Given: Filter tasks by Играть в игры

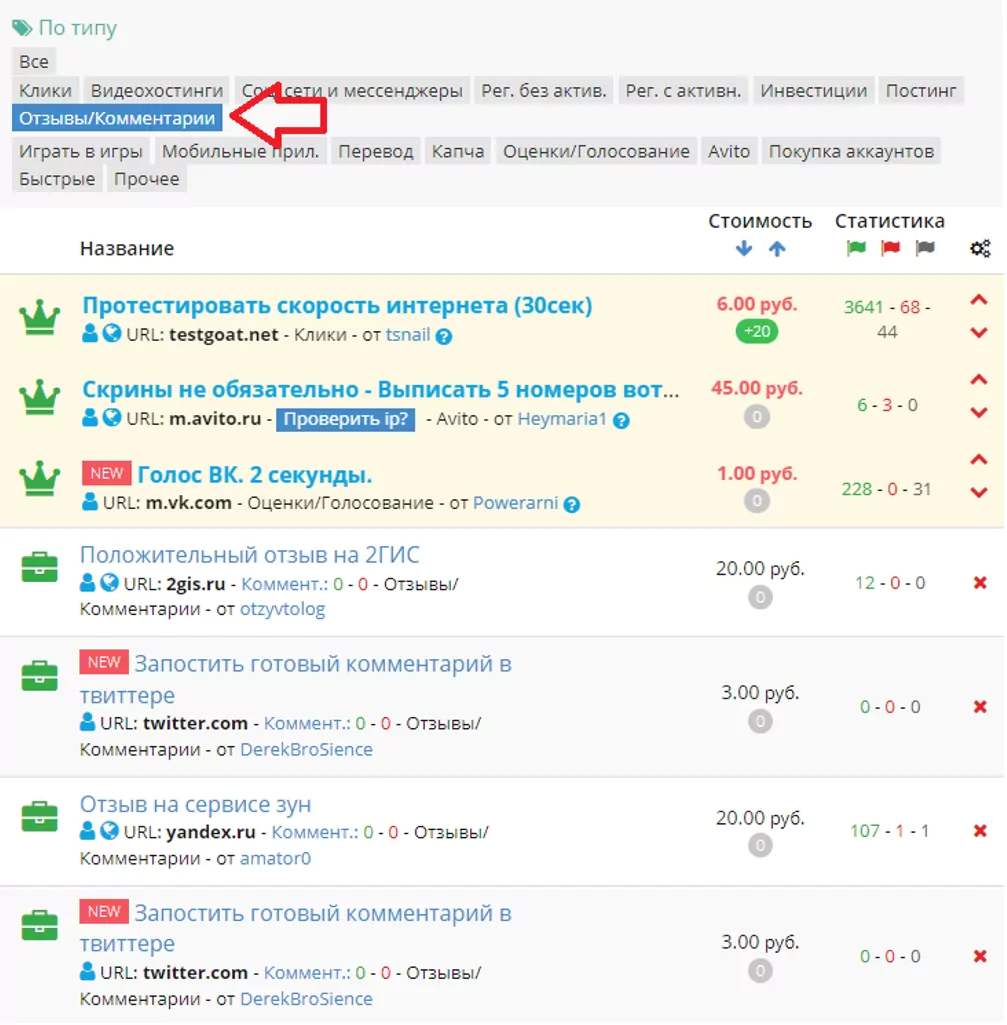Looking at the screenshot, I should click(81, 151).
